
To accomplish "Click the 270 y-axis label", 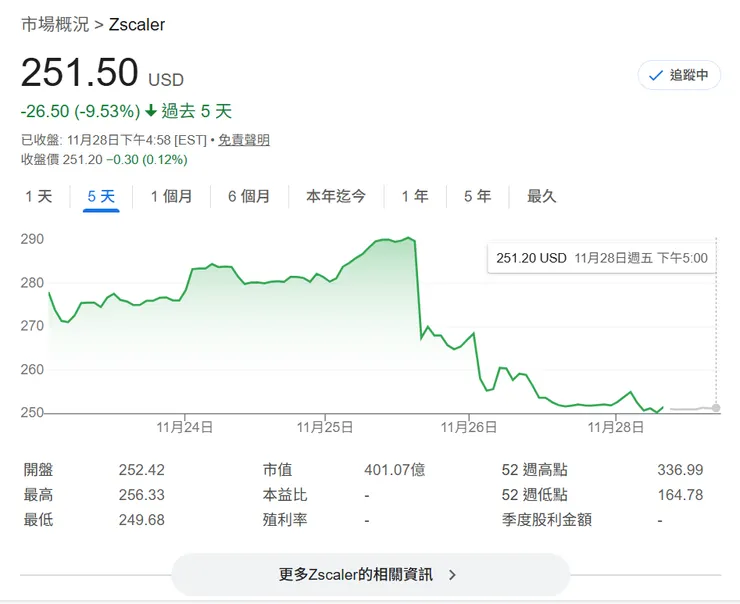I will (x=32, y=326).
